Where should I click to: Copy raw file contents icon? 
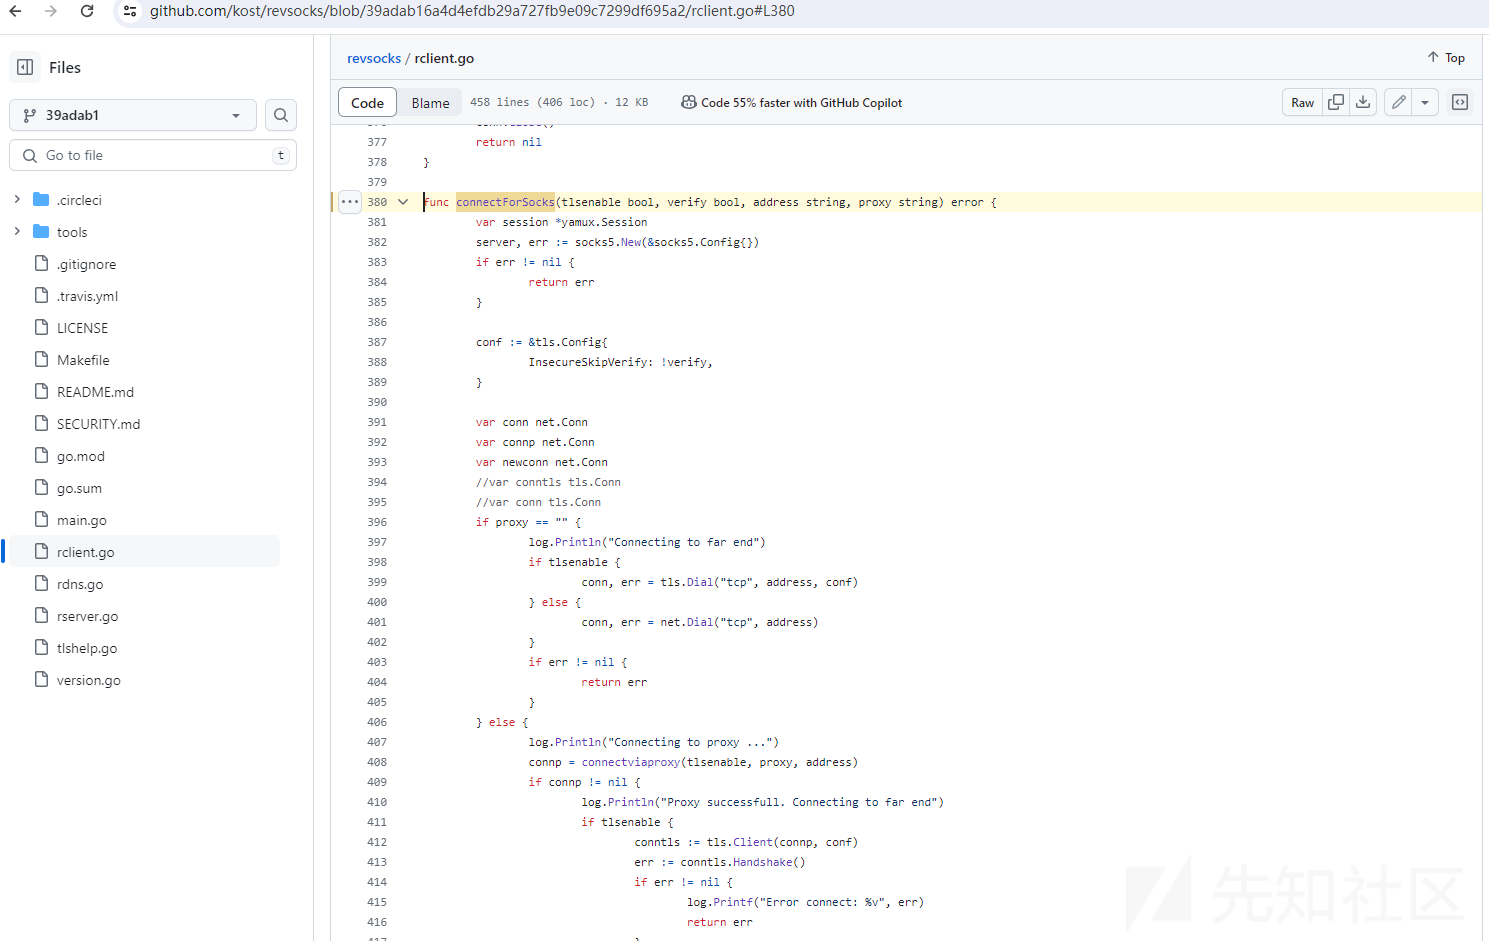pyautogui.click(x=1336, y=102)
